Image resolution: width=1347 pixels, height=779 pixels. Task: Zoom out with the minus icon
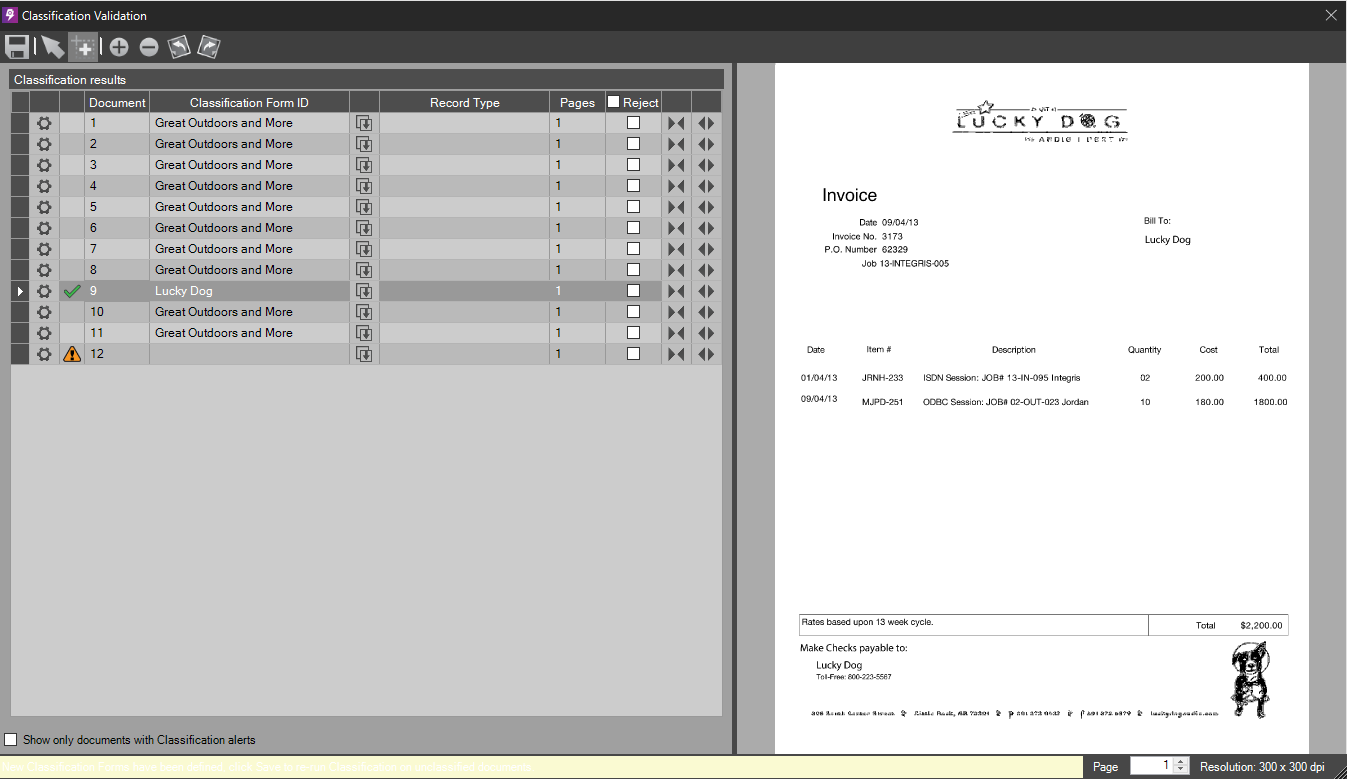149,47
